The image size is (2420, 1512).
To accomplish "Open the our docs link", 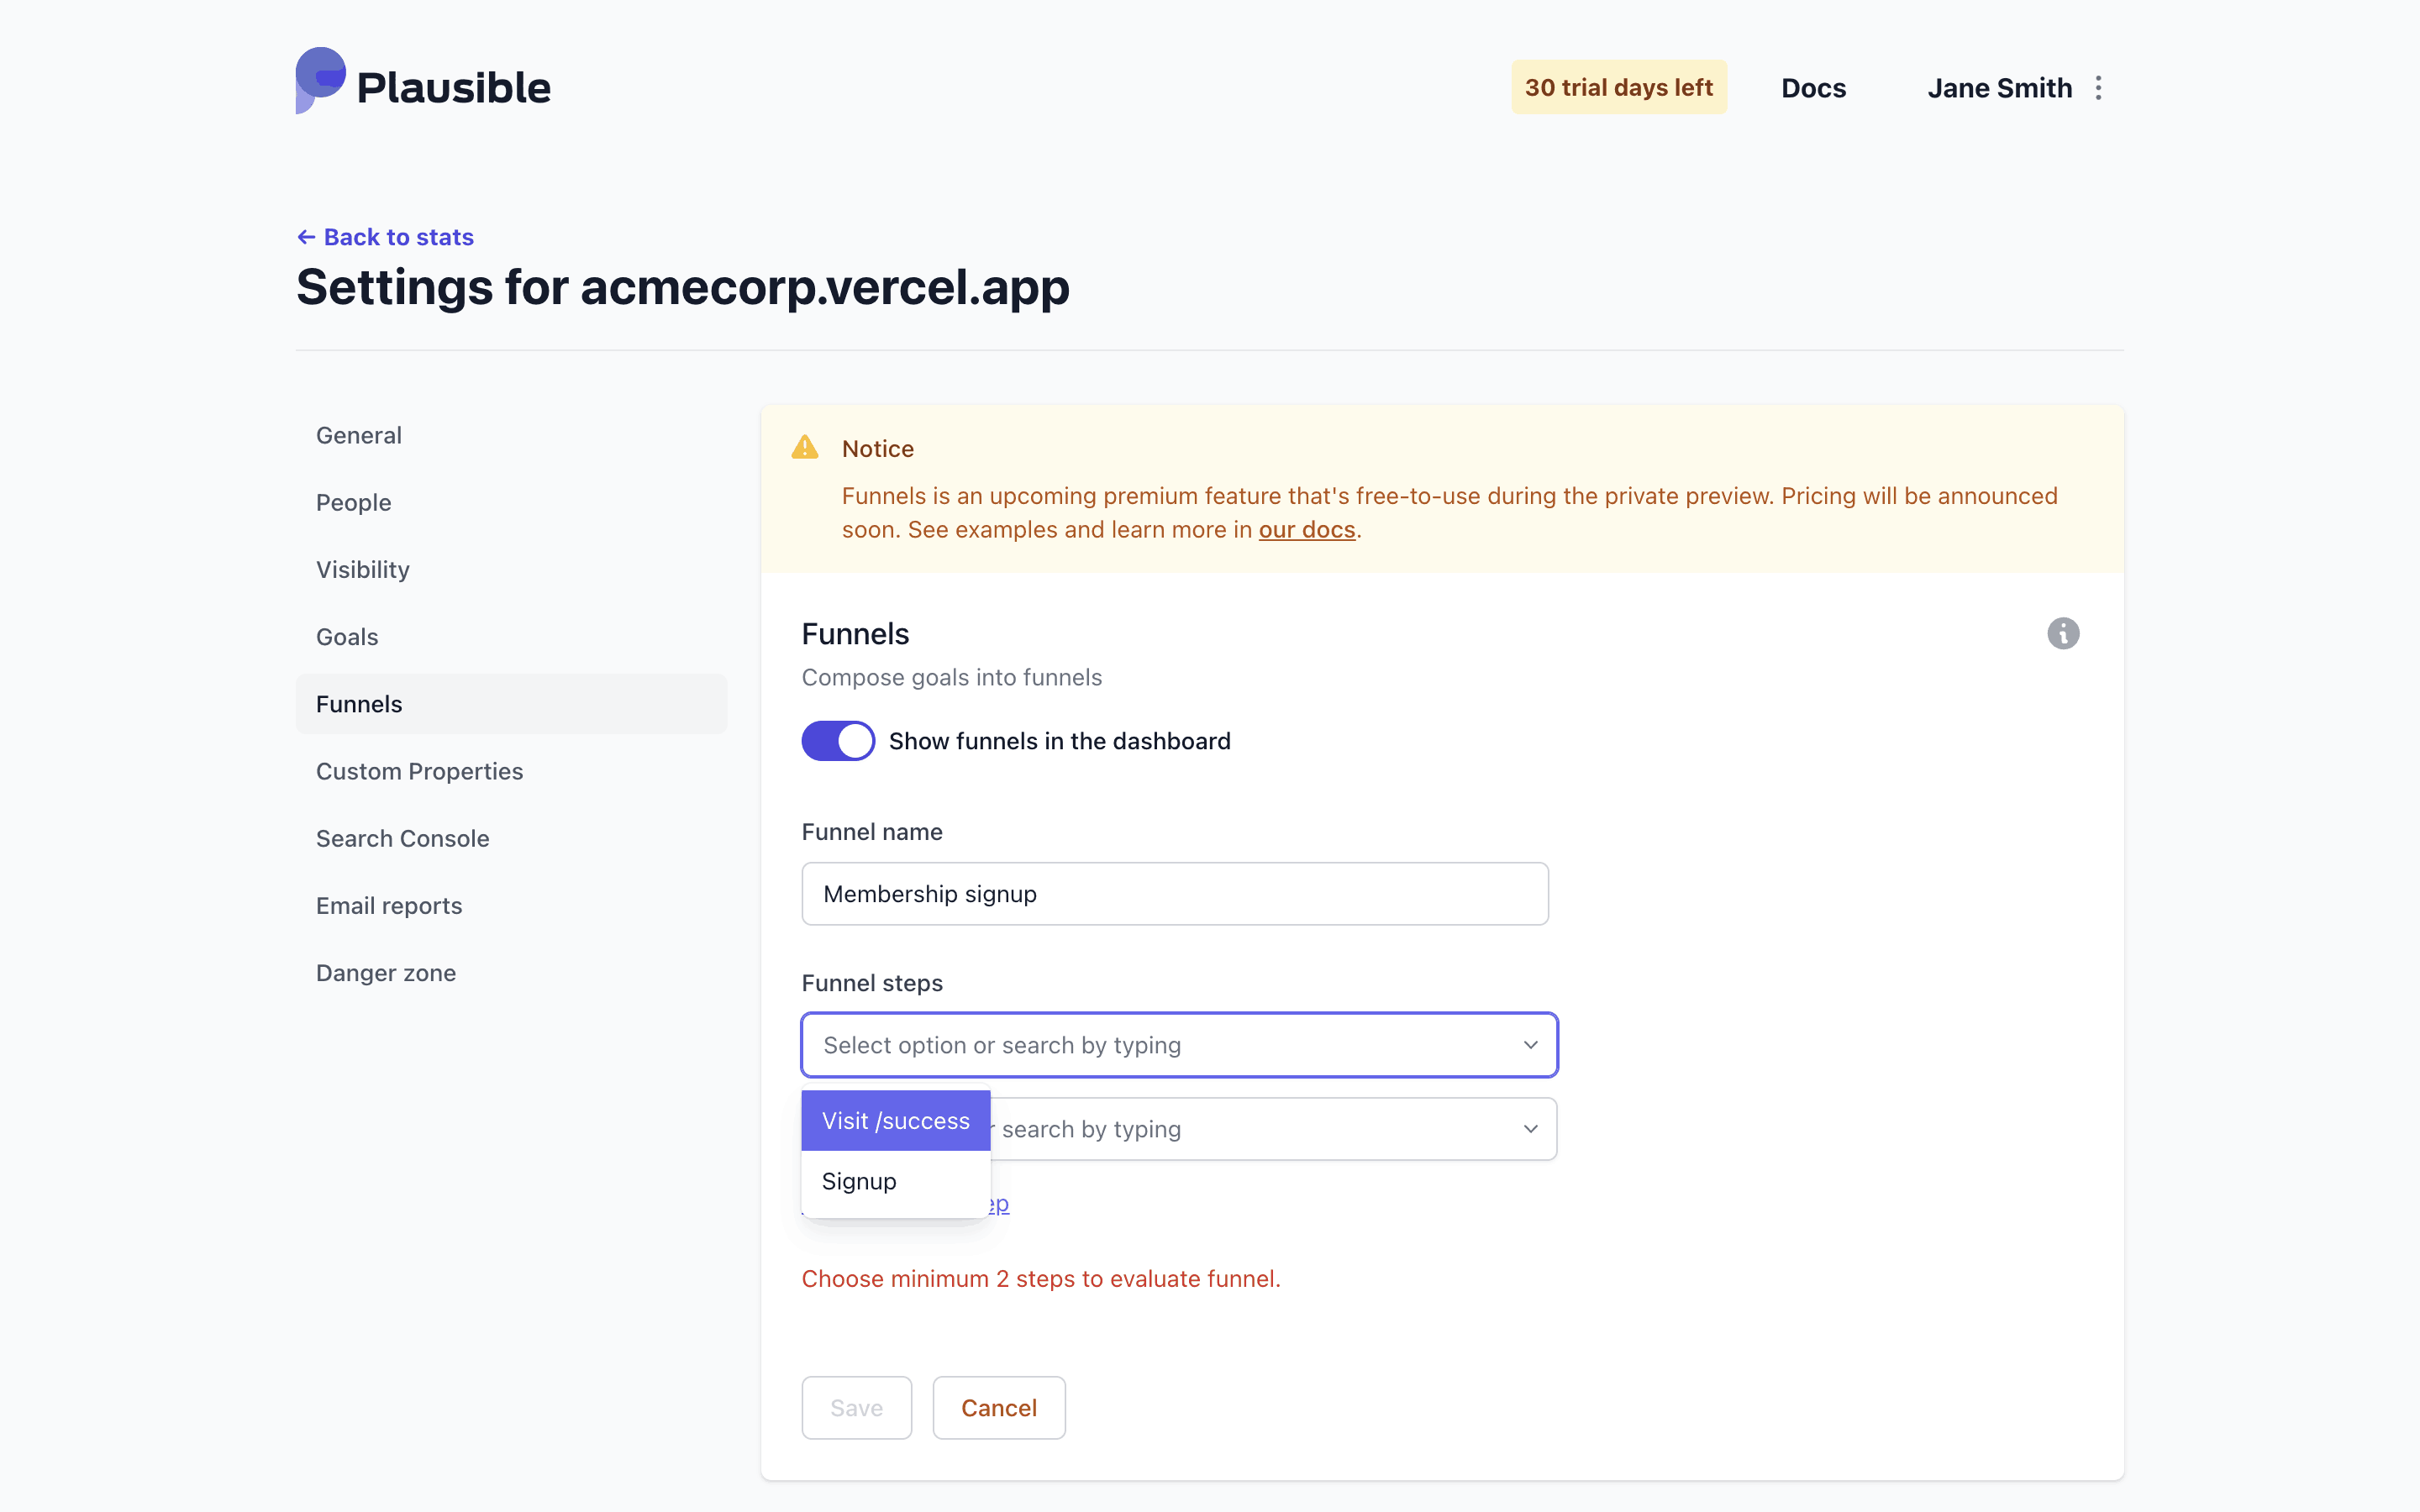I will pos(1306,530).
